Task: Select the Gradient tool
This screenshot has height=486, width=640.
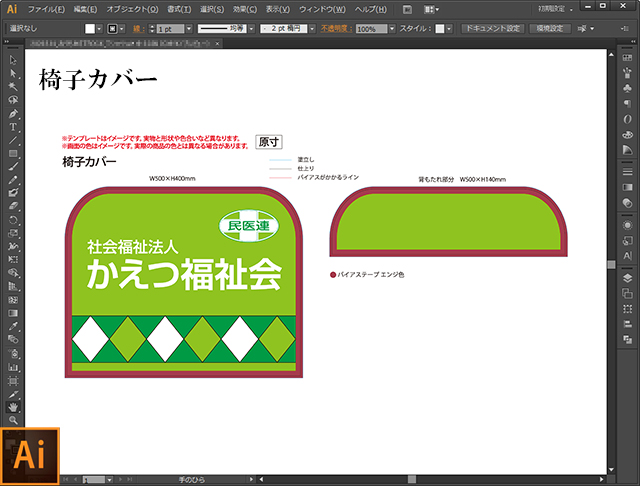Action: (13, 313)
